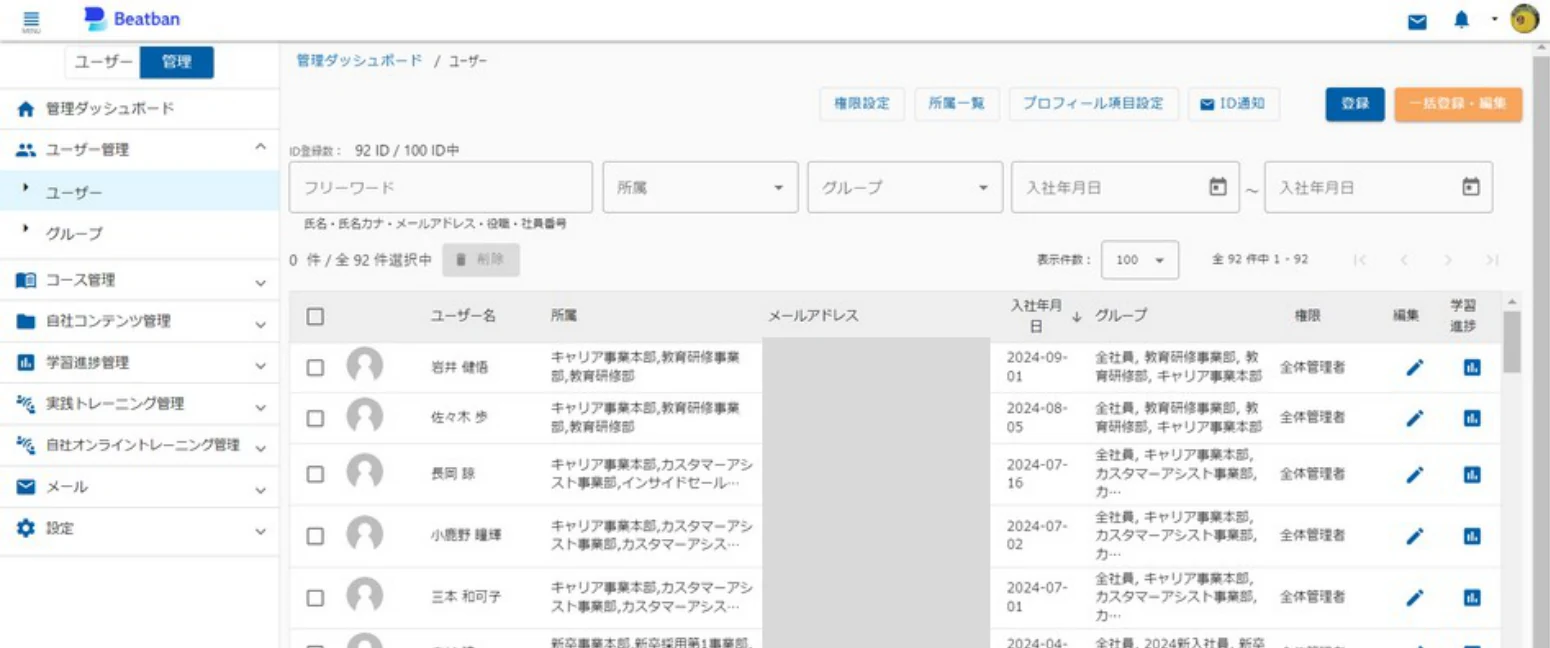This screenshot has height=648, width=1550.
Task: Select ユーザー under ユーザー管理
Action: tap(140, 191)
